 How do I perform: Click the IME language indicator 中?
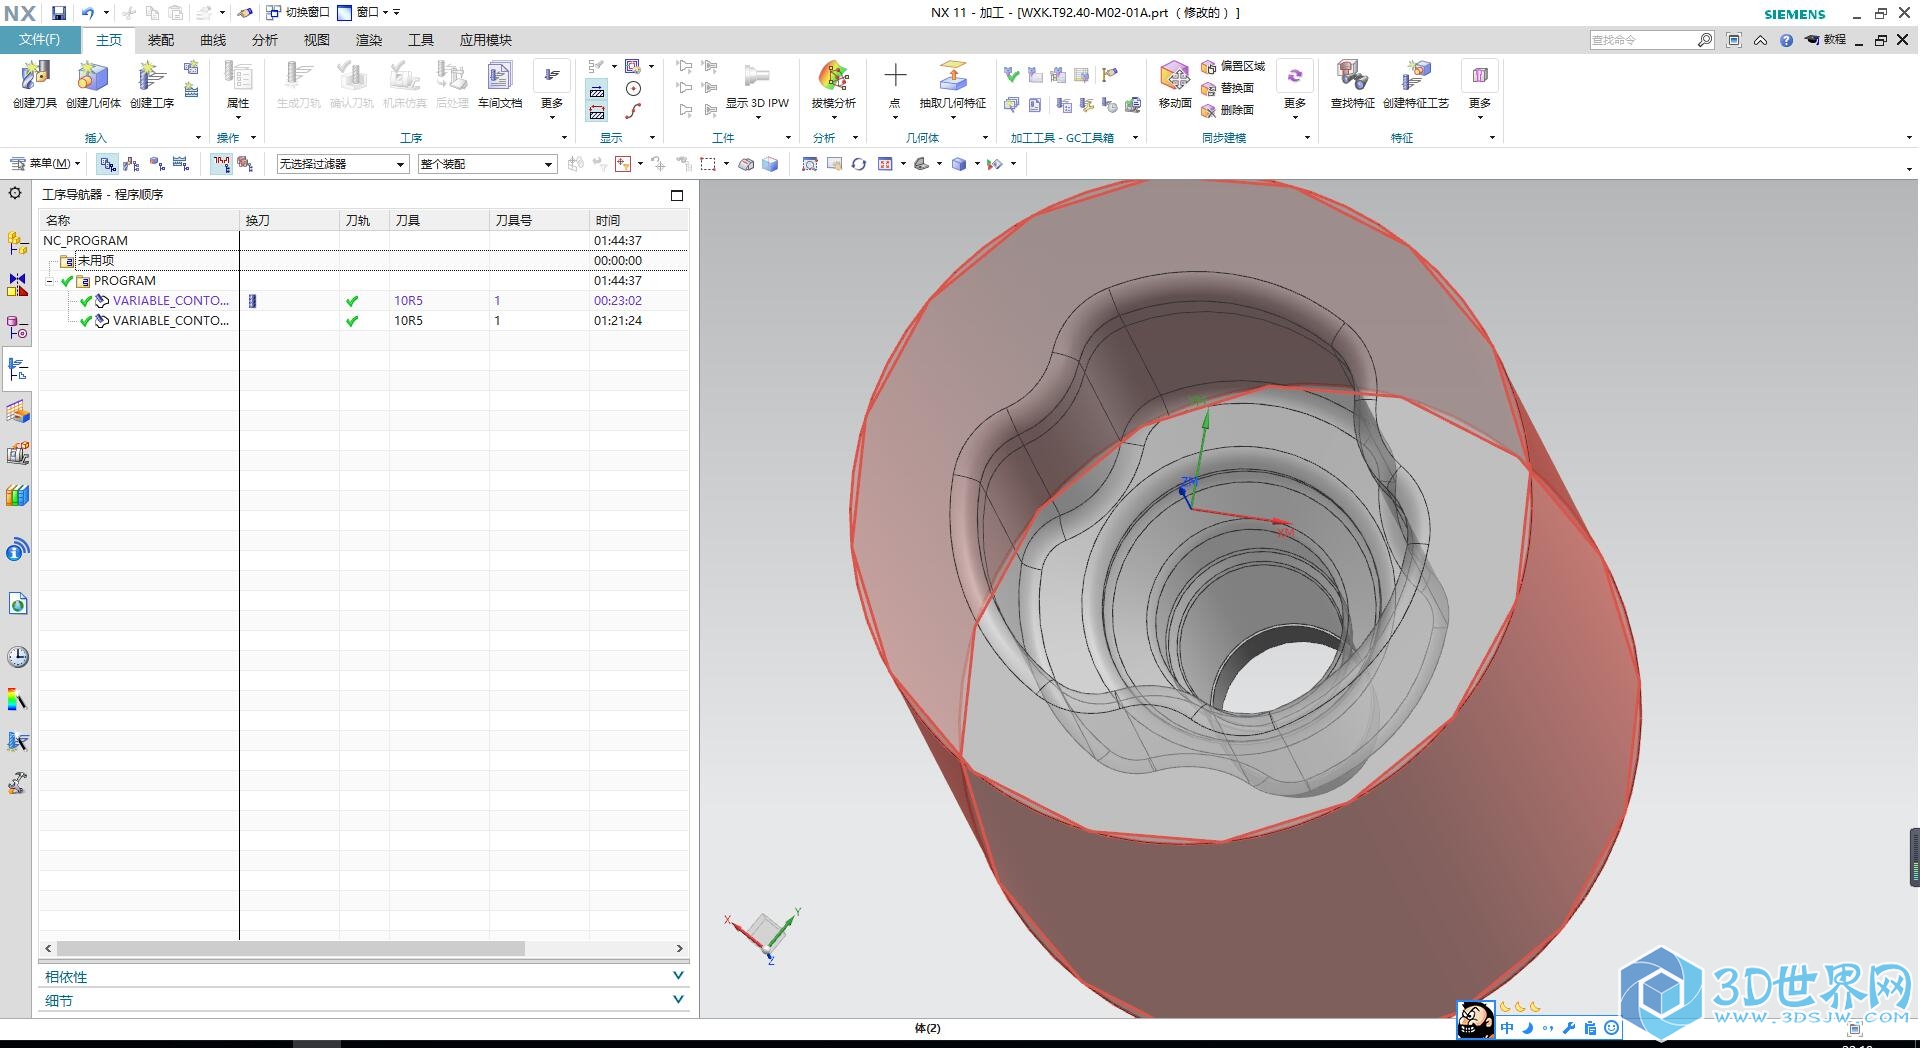pos(1507,1027)
